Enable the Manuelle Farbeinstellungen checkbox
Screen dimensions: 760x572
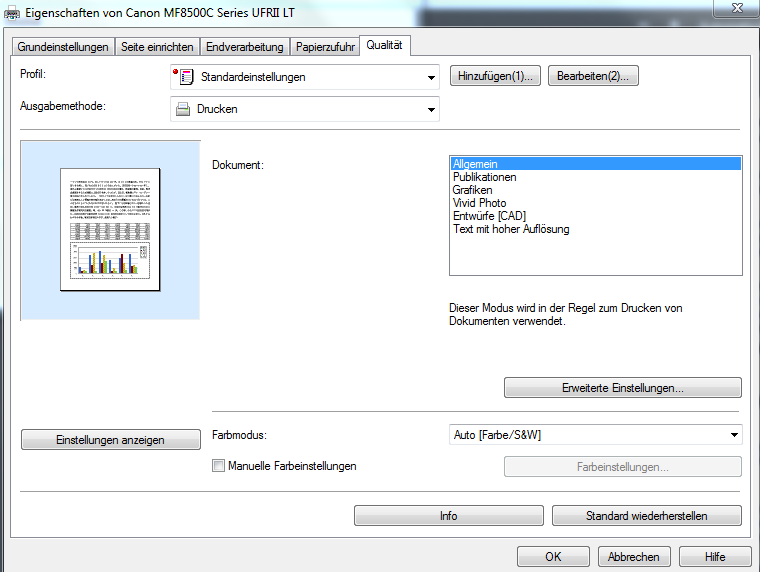pos(219,466)
